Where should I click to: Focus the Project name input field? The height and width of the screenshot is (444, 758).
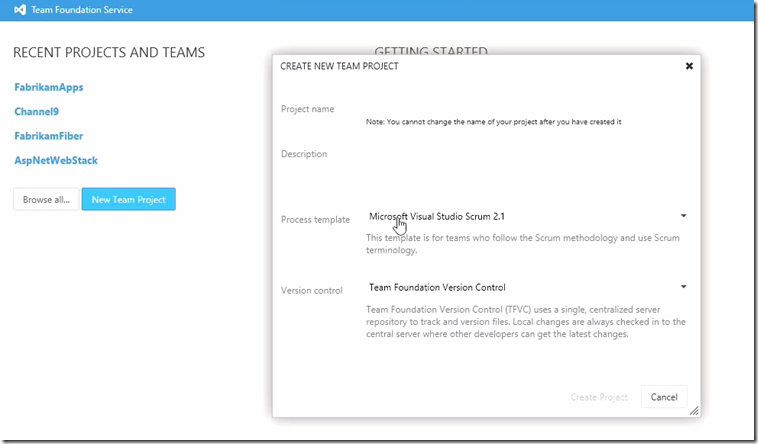click(x=527, y=107)
